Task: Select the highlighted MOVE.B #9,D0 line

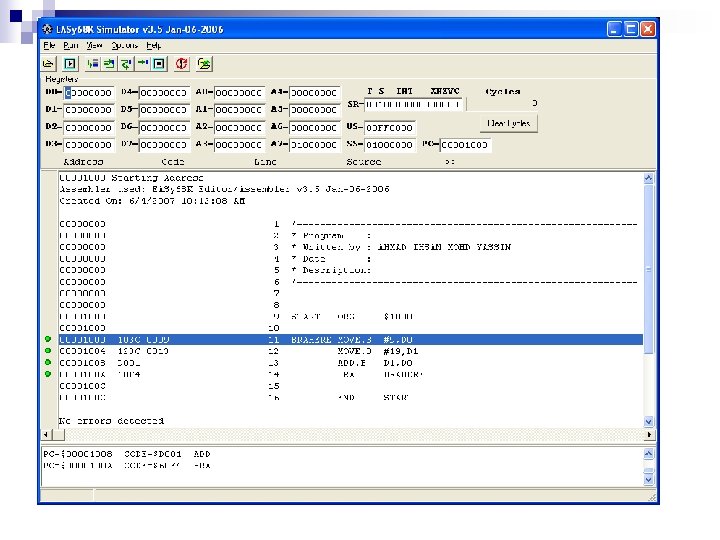Action: (x=351, y=340)
